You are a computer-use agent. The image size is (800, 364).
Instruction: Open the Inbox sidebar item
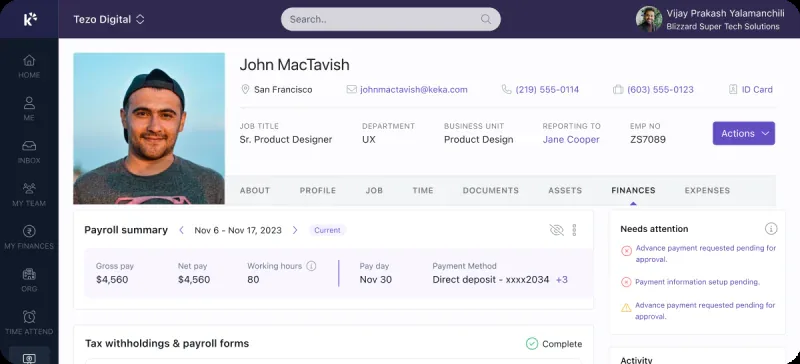[29, 152]
